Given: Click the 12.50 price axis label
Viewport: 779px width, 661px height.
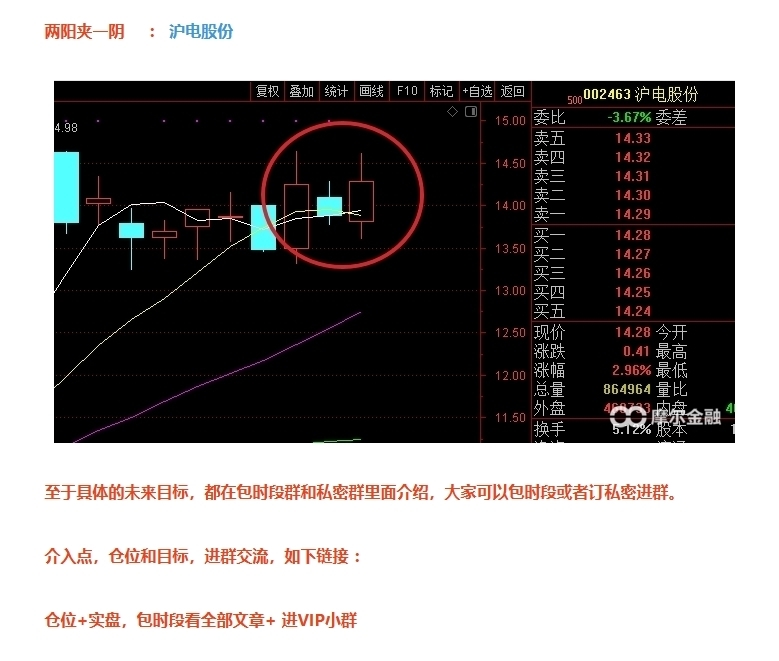Looking at the screenshot, I should pos(510,333).
